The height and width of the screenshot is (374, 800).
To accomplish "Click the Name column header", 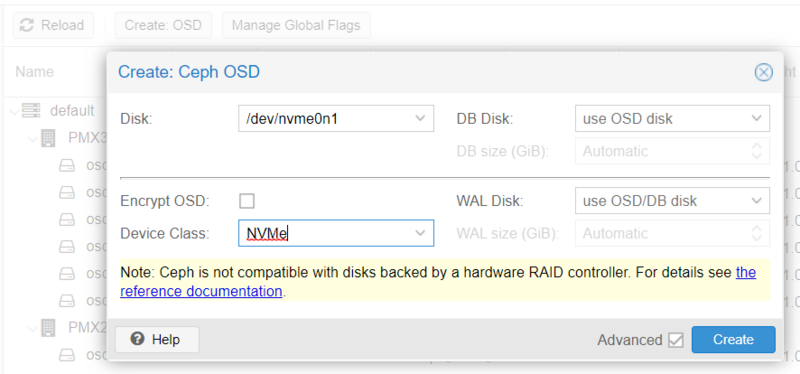I will click(34, 71).
